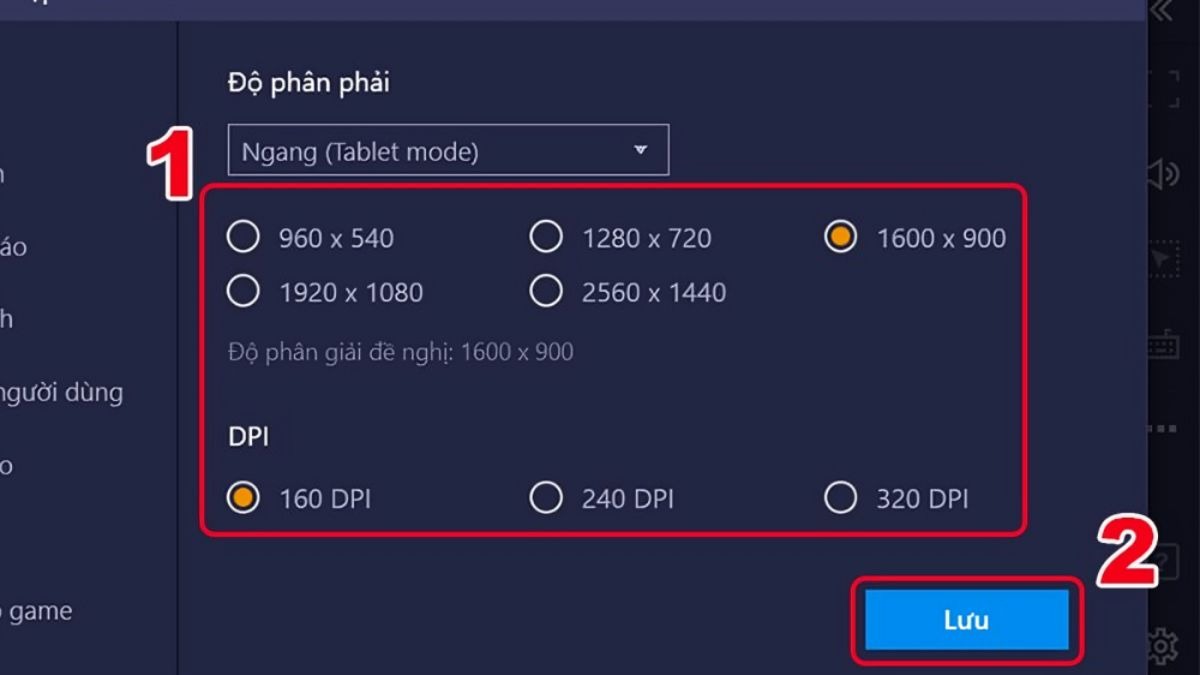Pick the 2560 x 1440 resolution
This screenshot has height=675, width=1200.
click(546, 292)
